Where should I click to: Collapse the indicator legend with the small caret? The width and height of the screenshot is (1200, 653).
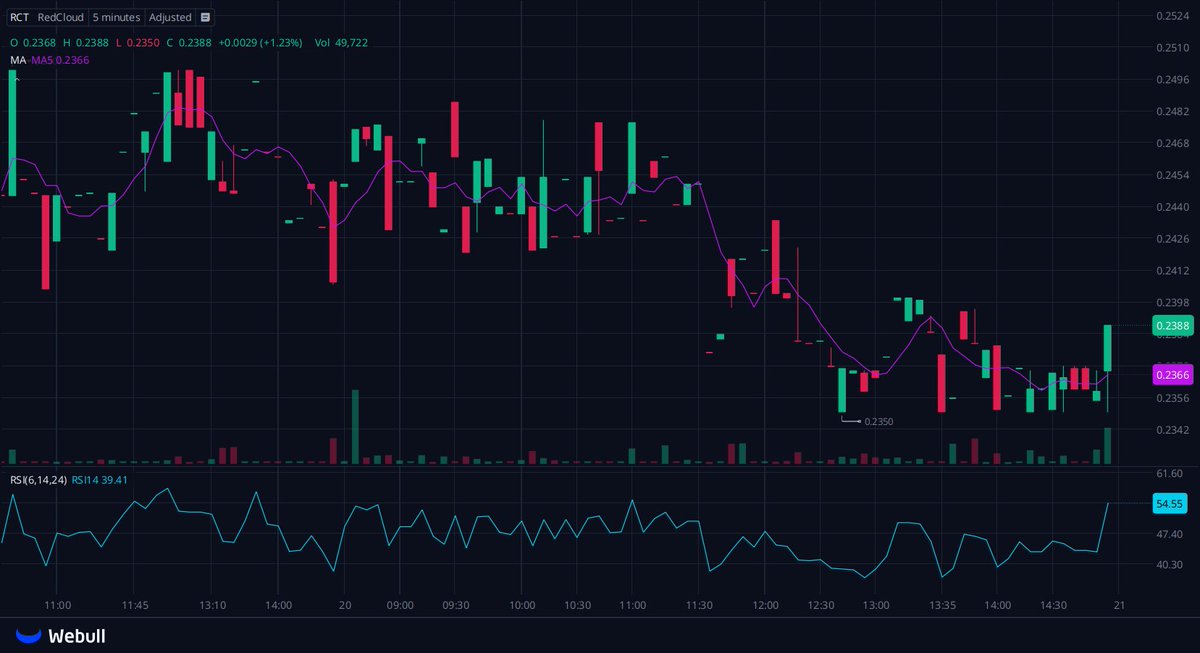(x=16, y=78)
